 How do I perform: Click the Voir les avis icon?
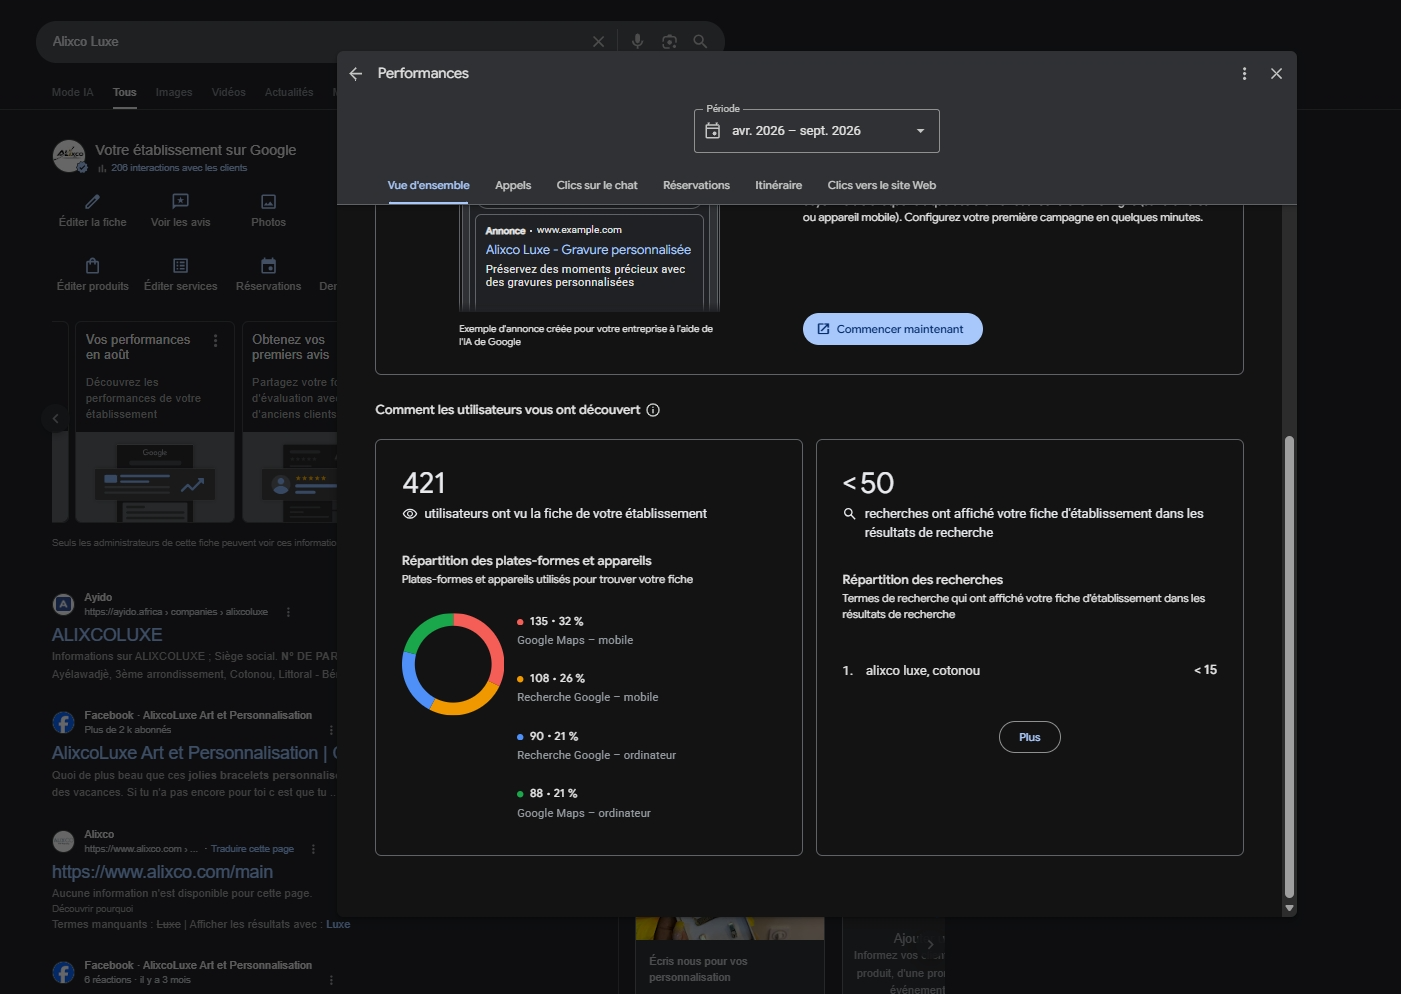coord(181,201)
